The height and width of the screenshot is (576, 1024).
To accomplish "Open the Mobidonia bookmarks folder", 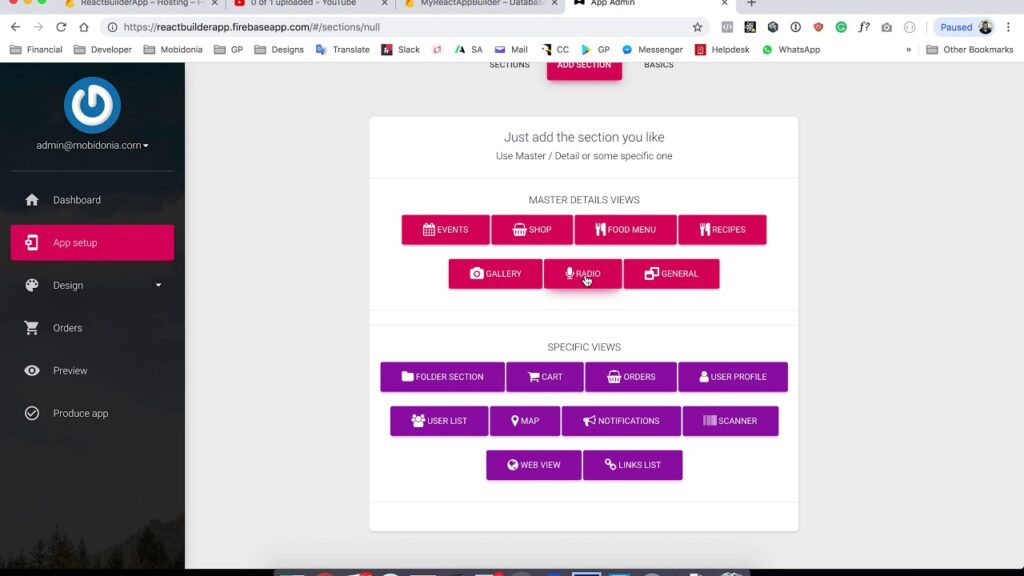I will coord(173,50).
